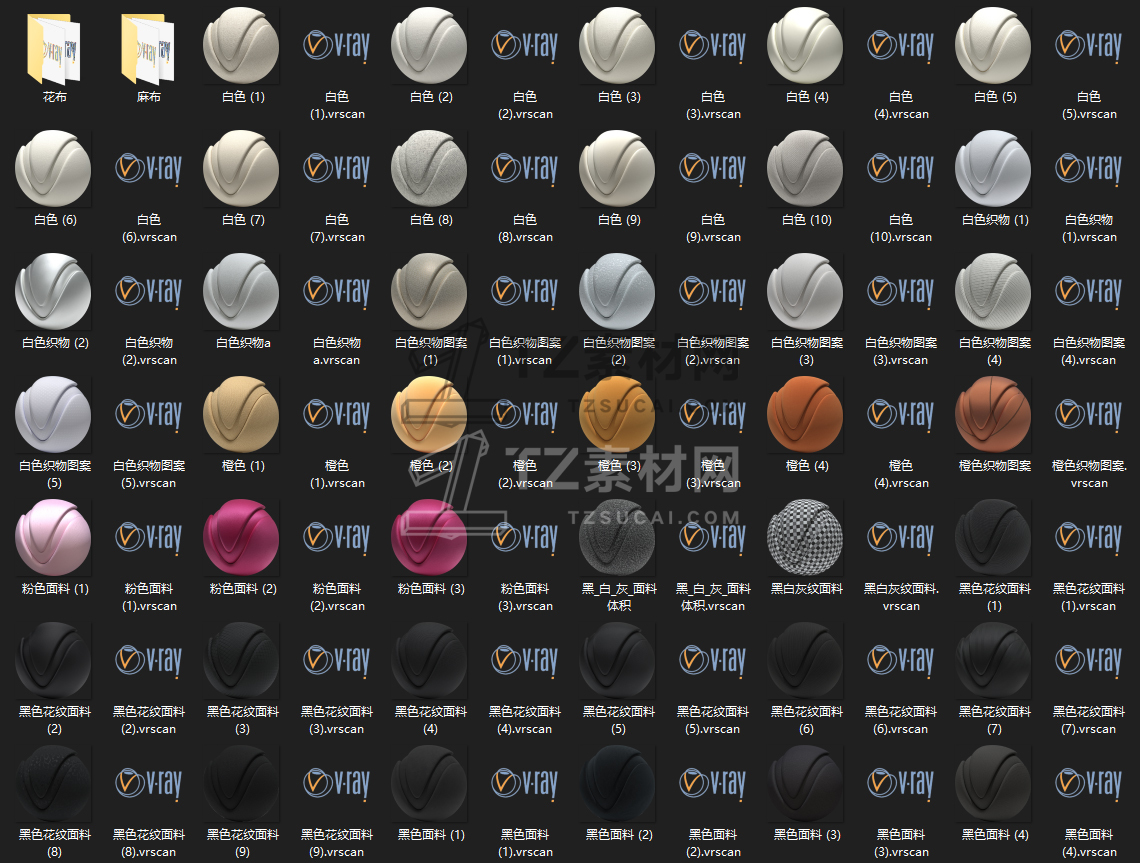Image resolution: width=1140 pixels, height=863 pixels.
Task: Open the 花布 folder
Action: (54, 49)
